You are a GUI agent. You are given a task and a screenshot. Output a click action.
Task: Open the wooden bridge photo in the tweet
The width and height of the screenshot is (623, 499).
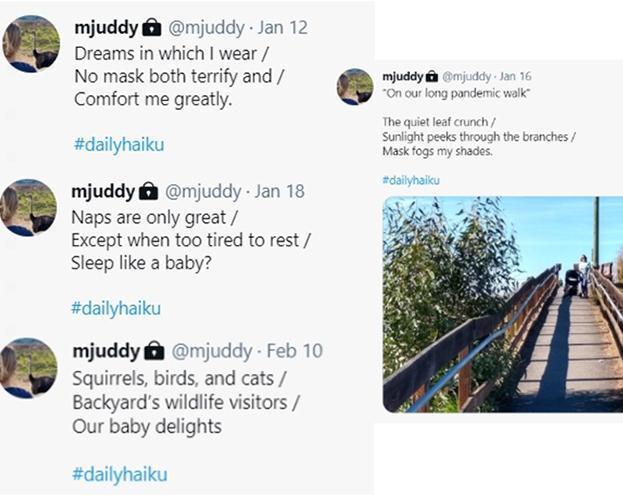502,304
